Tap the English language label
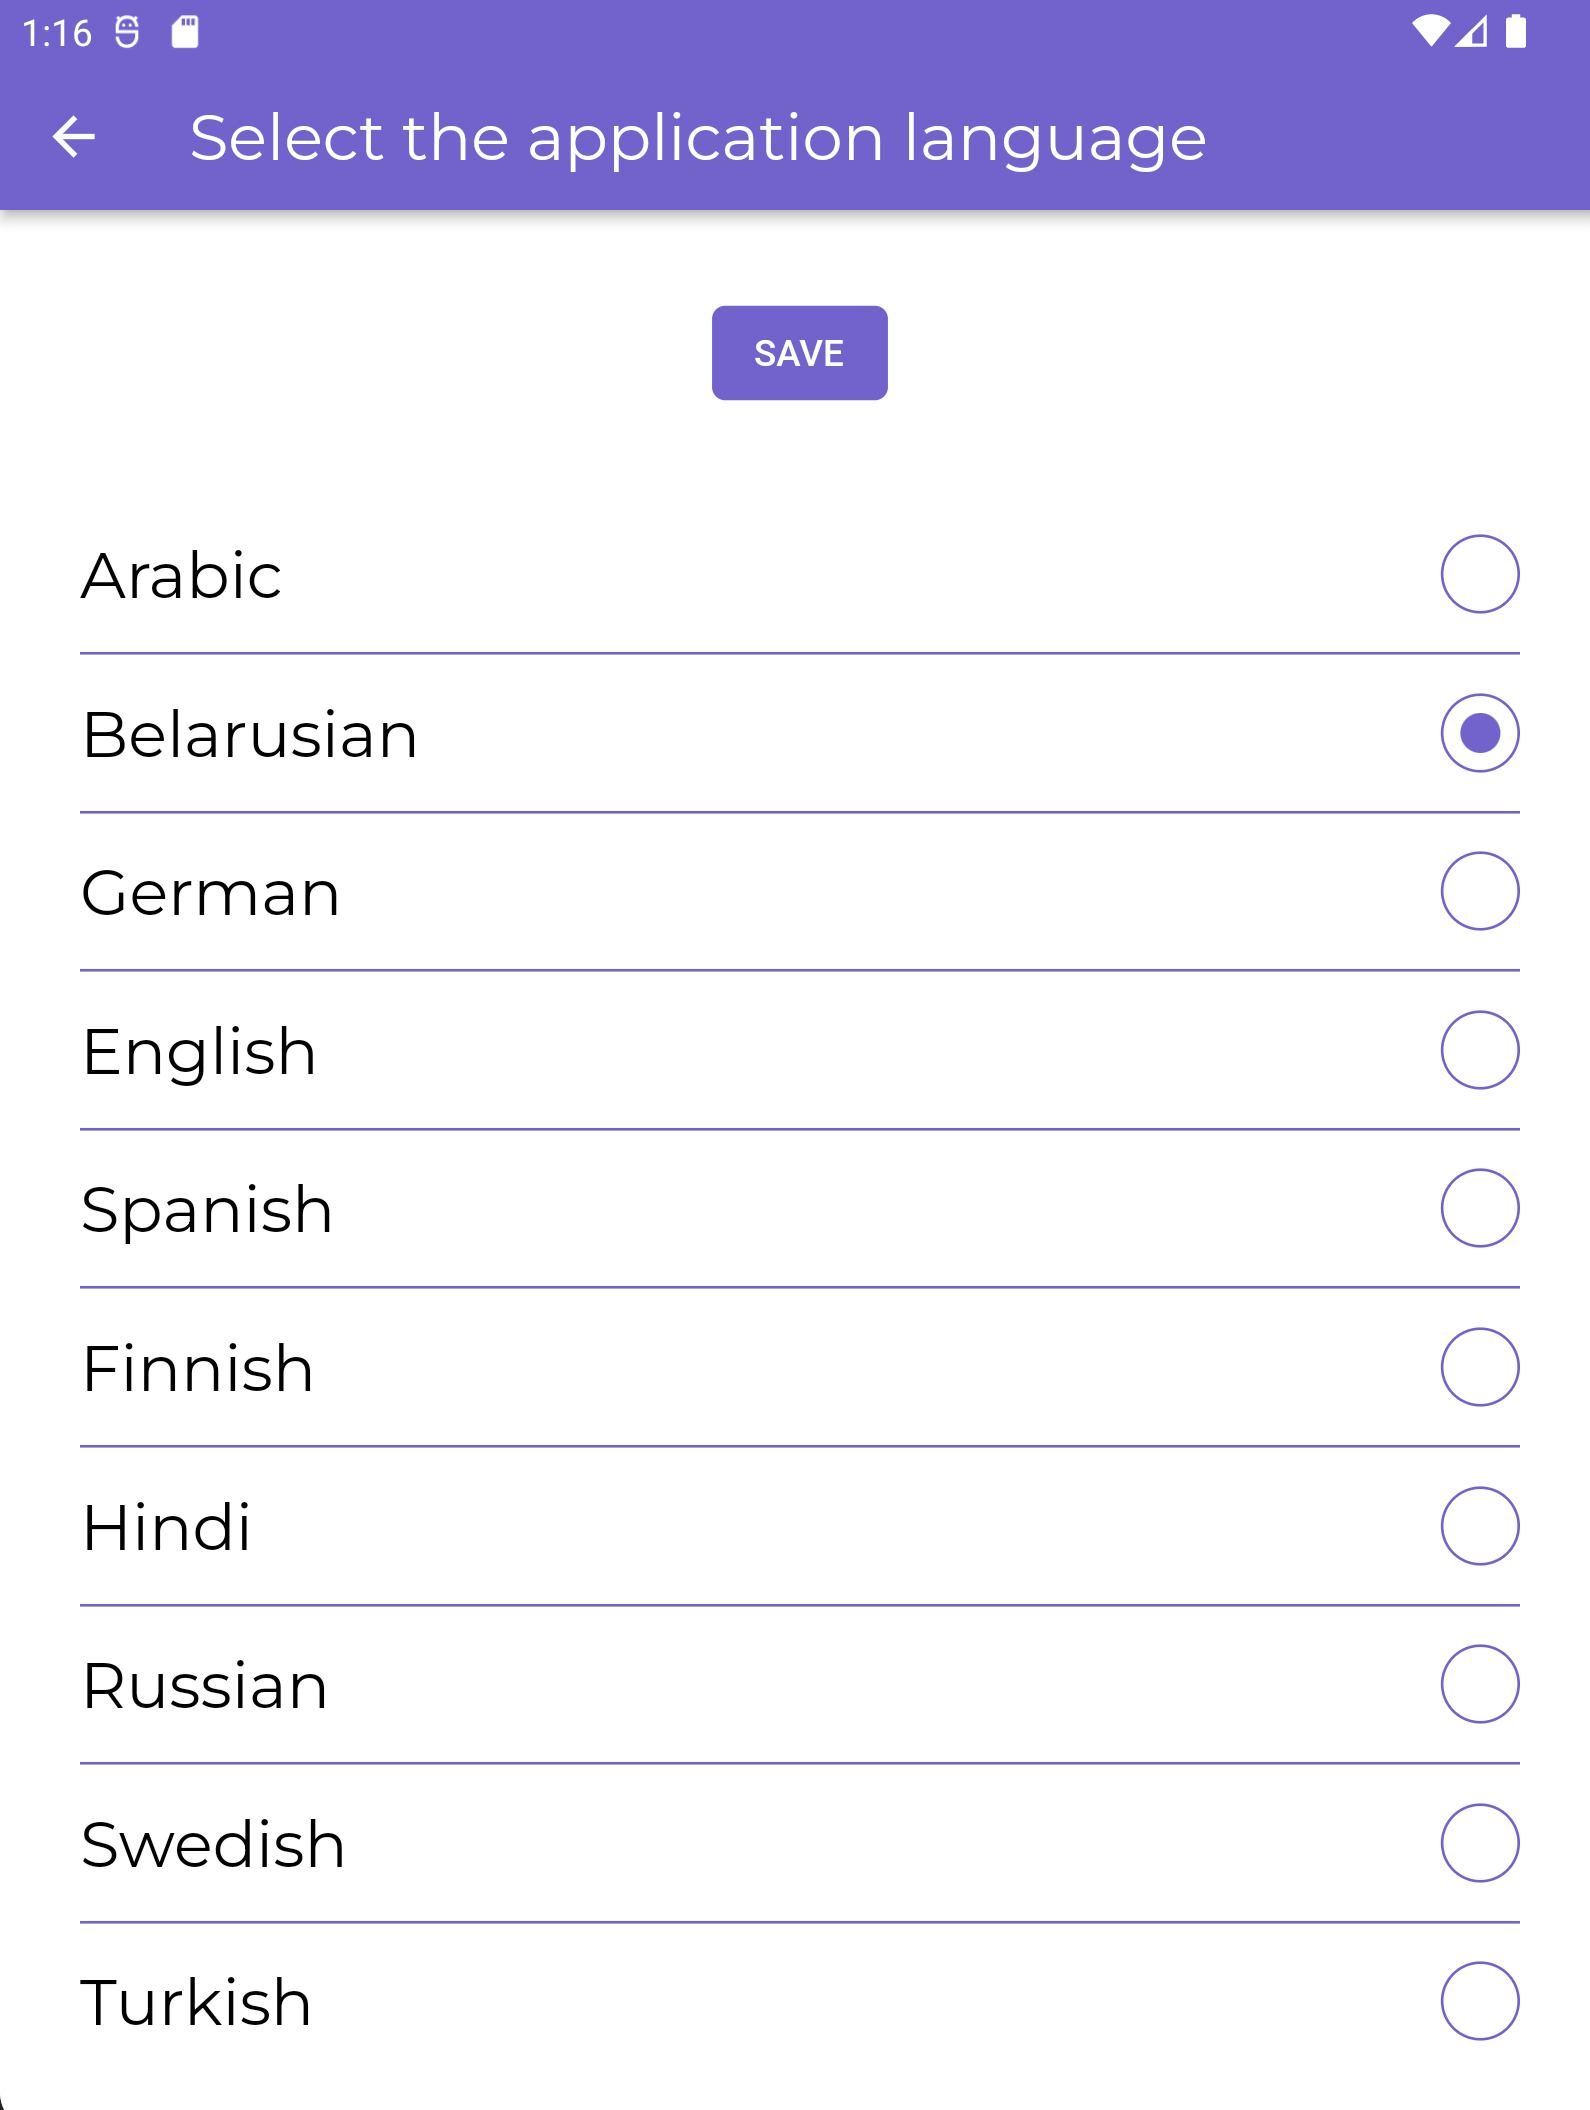This screenshot has height=2110, width=1590. pyautogui.click(x=199, y=1052)
